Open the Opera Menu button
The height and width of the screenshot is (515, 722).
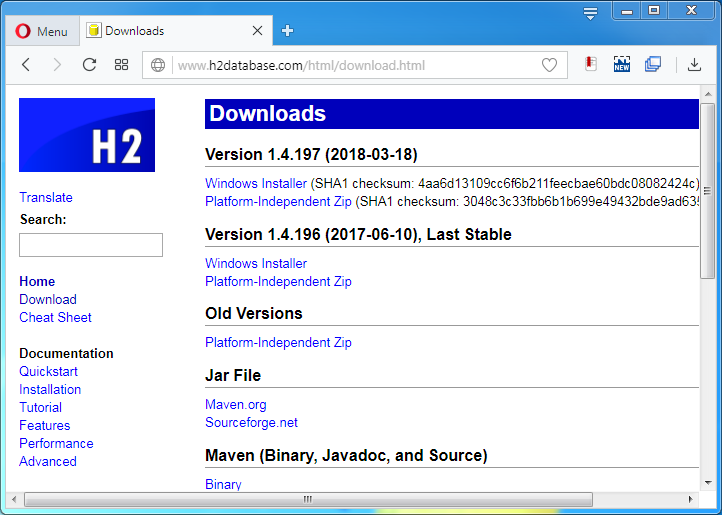click(x=42, y=31)
